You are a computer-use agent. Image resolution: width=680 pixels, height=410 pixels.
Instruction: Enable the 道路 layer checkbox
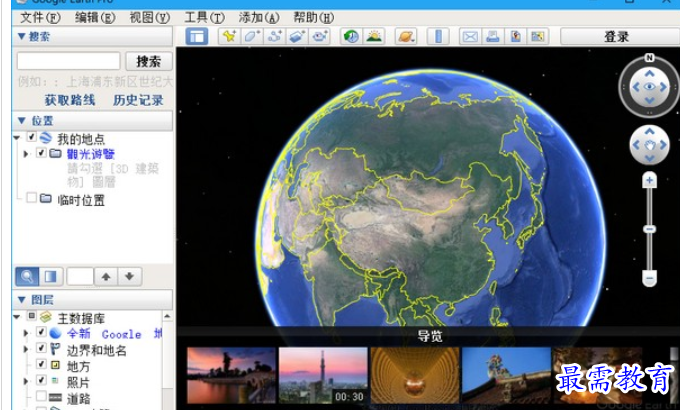coord(41,396)
